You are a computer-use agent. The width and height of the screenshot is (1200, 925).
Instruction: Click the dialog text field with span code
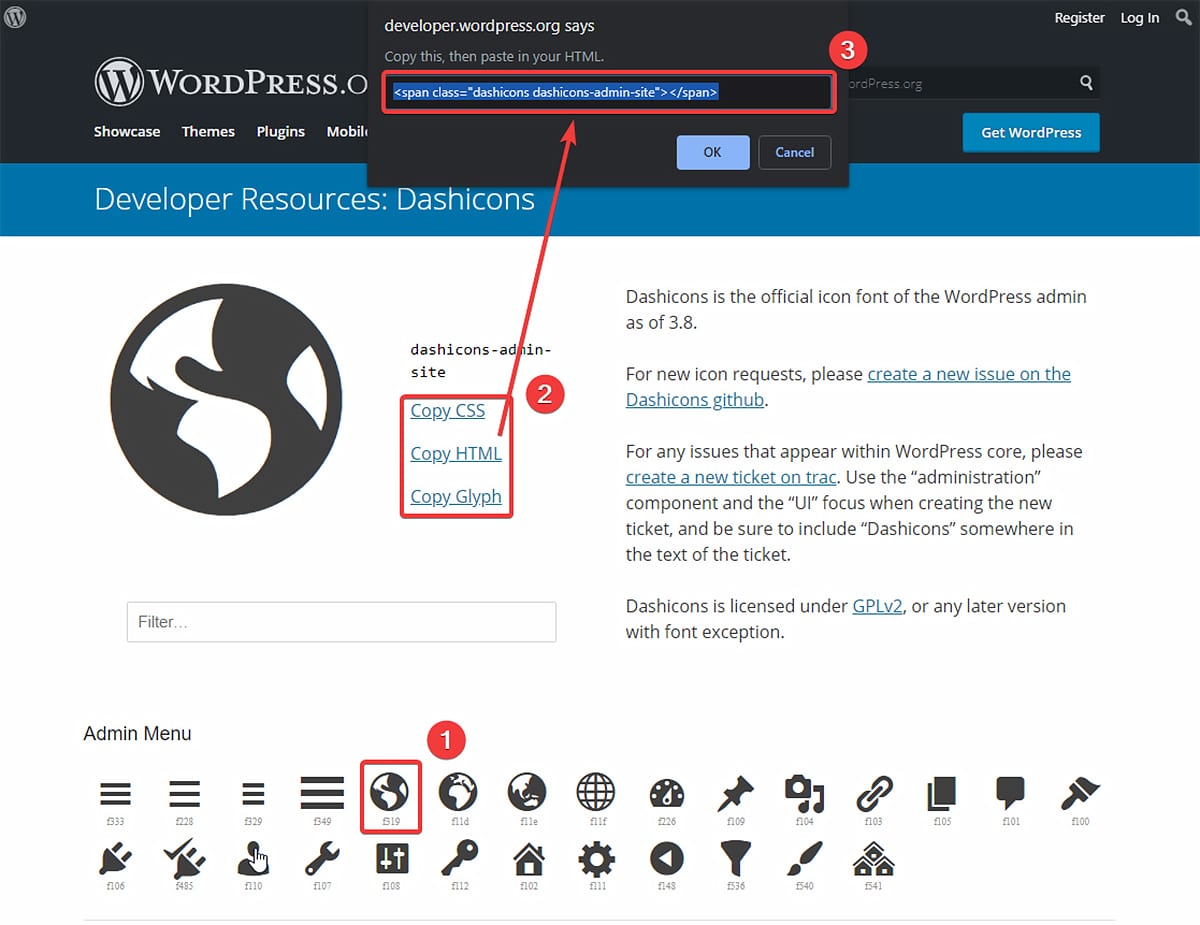coord(607,92)
